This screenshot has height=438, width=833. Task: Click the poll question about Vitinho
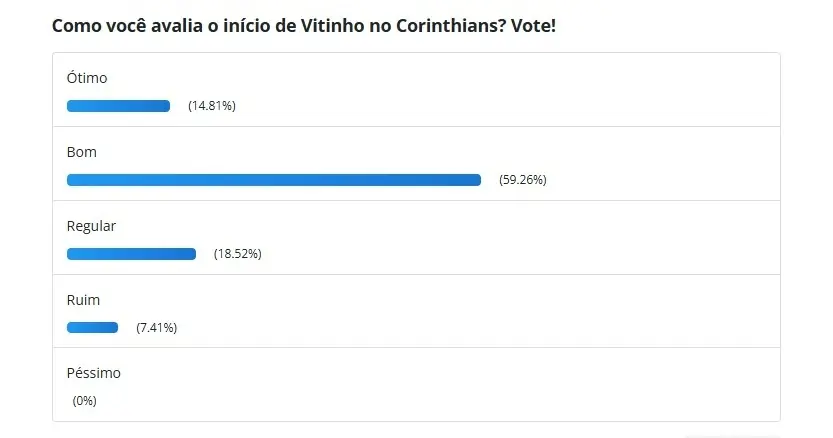tap(303, 25)
